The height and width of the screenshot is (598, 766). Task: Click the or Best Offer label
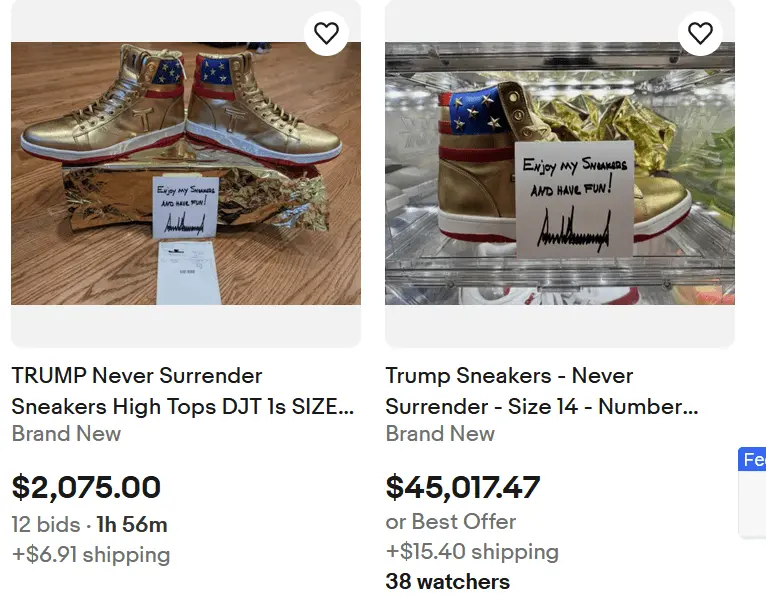[451, 521]
